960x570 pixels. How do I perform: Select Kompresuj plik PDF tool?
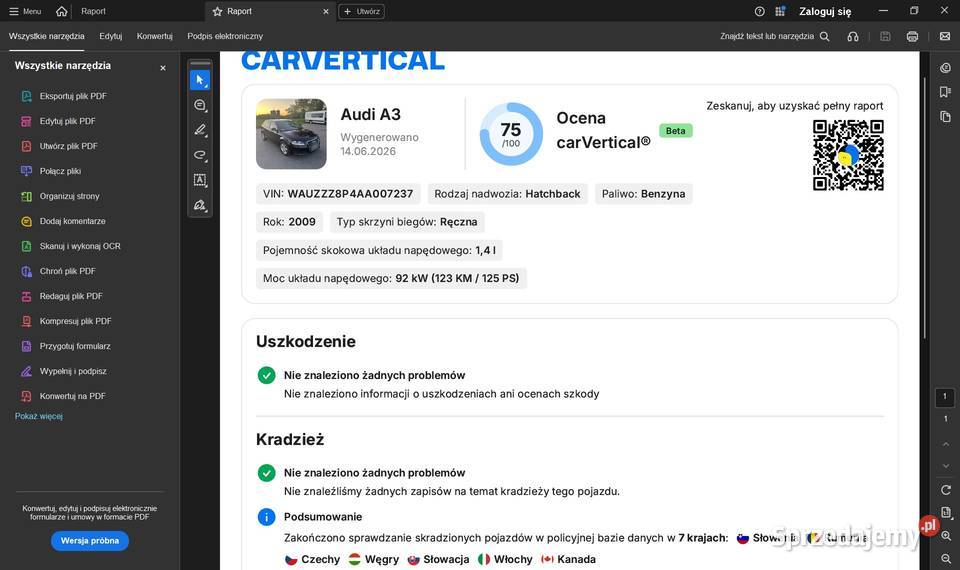click(x=66, y=321)
